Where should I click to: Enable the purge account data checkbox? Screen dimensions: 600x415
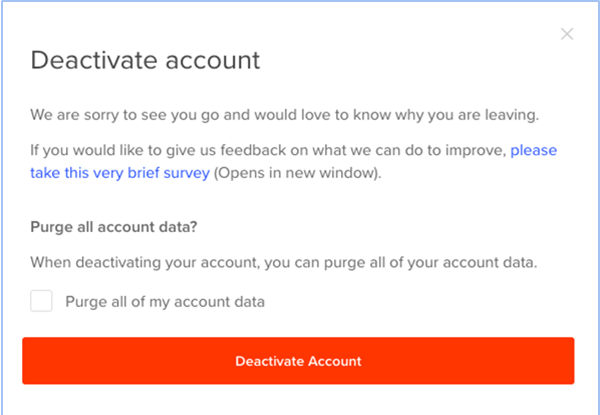[x=41, y=300]
